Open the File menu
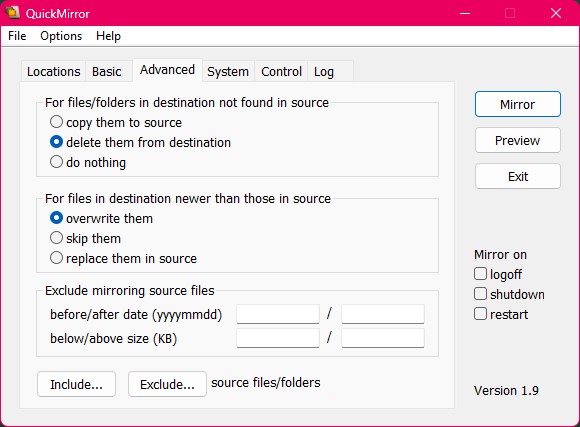This screenshot has height=427, width=580. click(x=17, y=36)
